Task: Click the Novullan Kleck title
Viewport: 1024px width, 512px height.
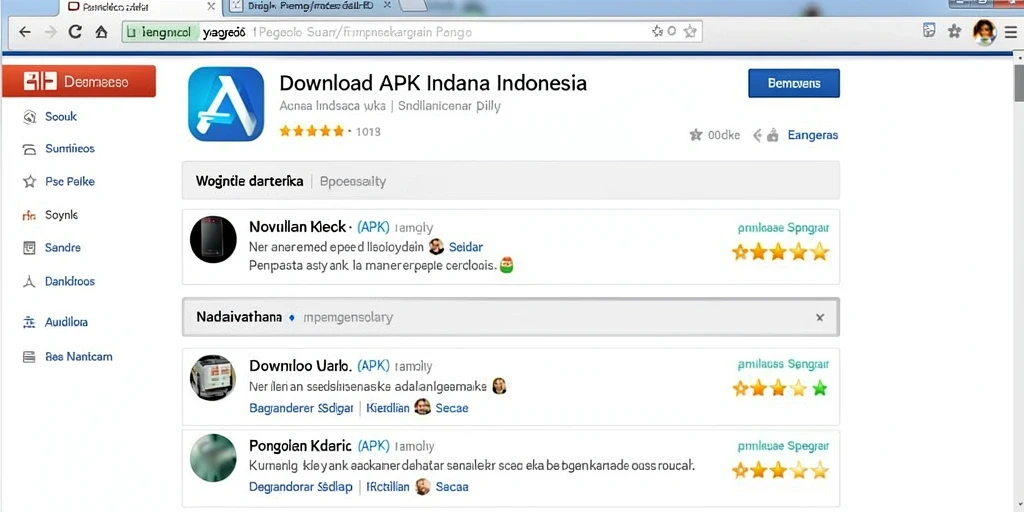Action: pyautogui.click(x=298, y=227)
